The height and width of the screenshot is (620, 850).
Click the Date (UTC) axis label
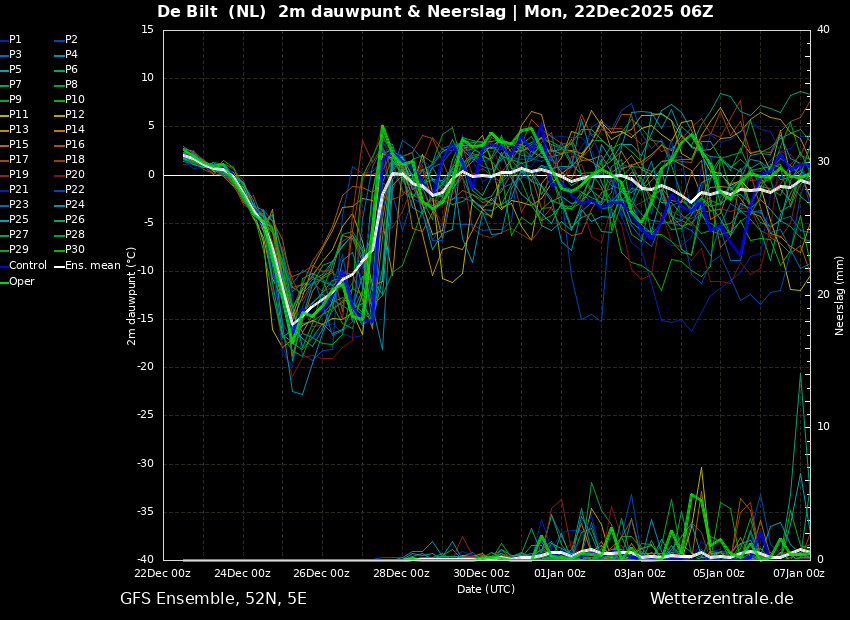click(x=486, y=589)
